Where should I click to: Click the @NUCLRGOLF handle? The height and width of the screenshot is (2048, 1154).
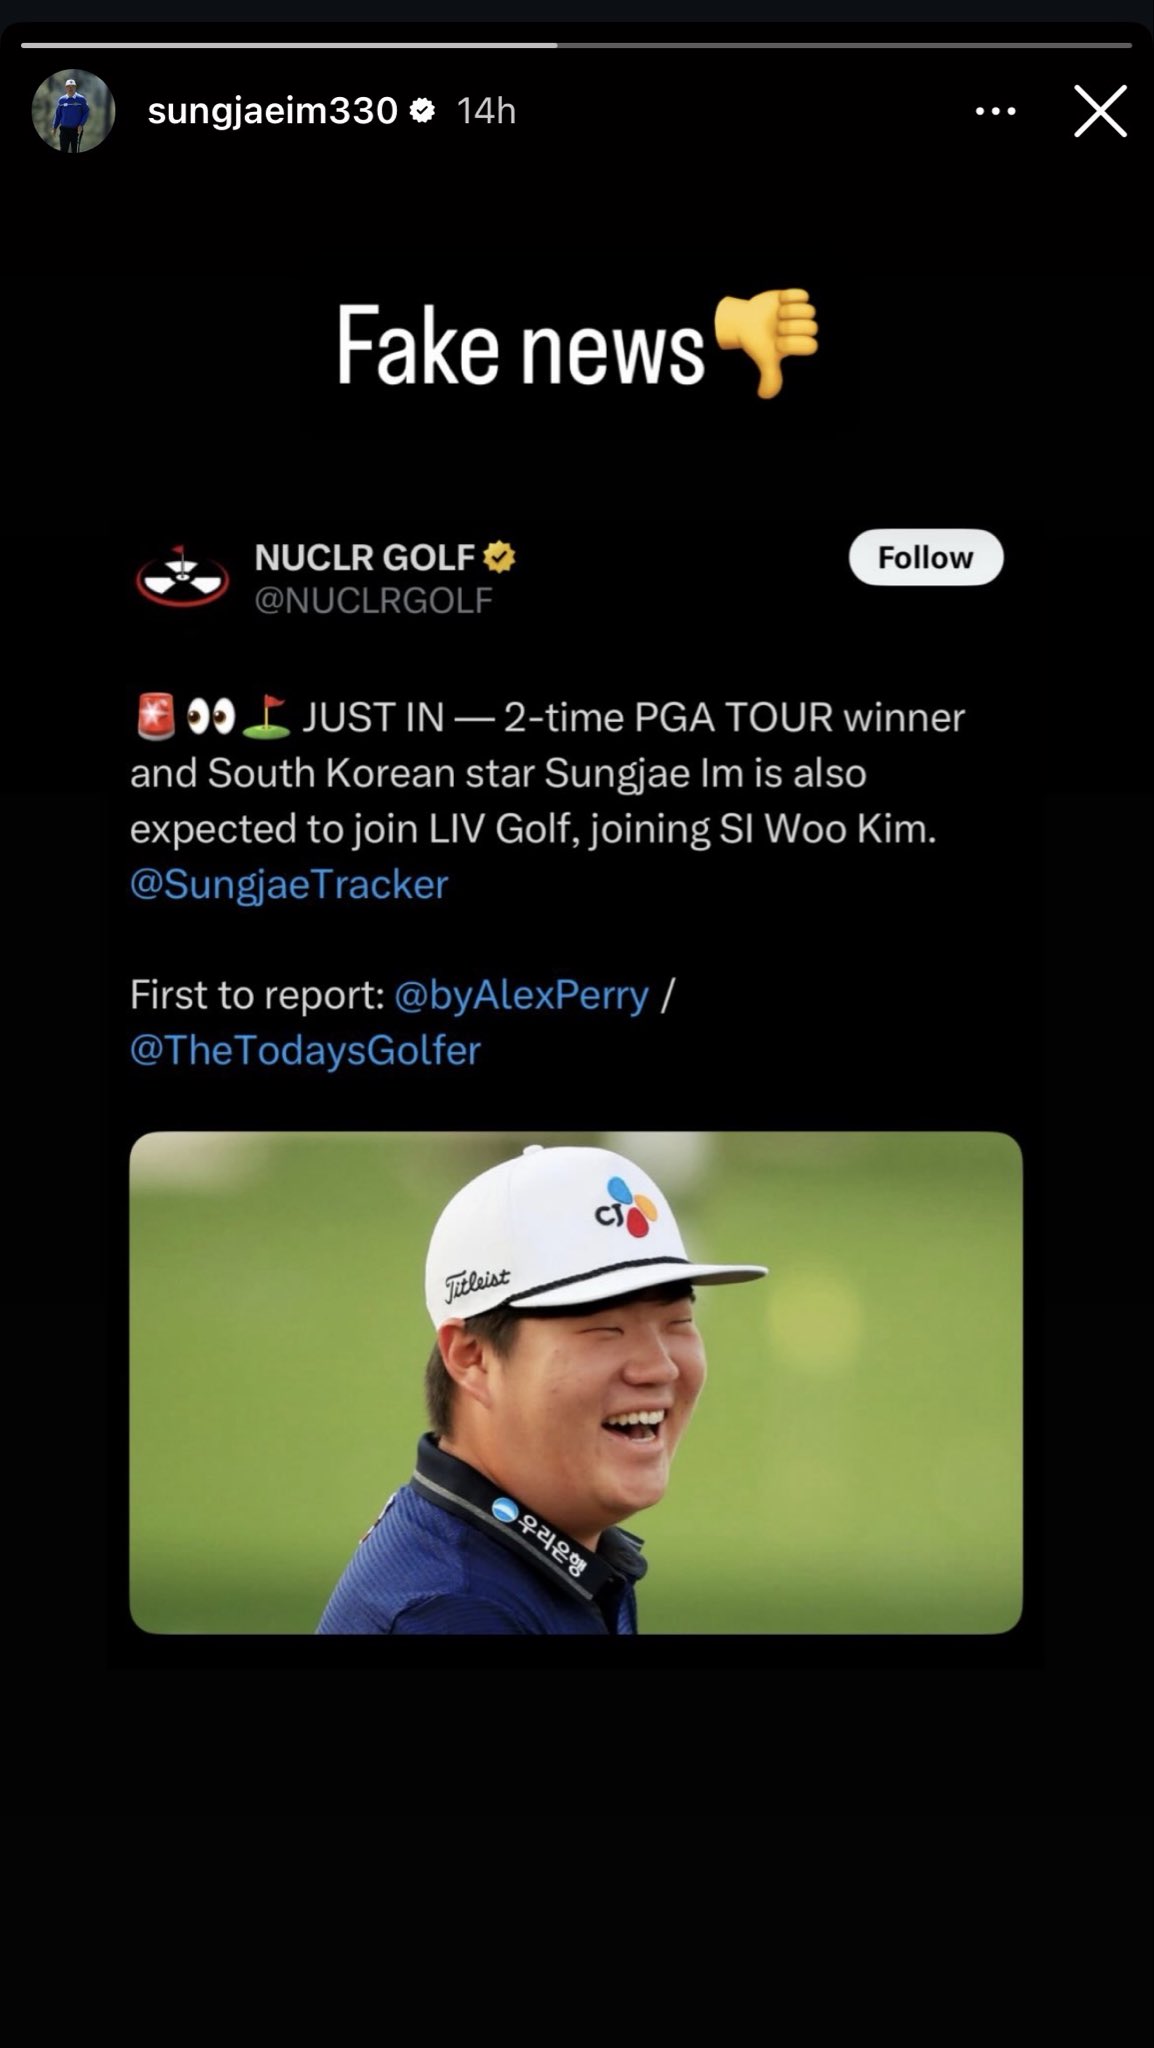[x=373, y=600]
